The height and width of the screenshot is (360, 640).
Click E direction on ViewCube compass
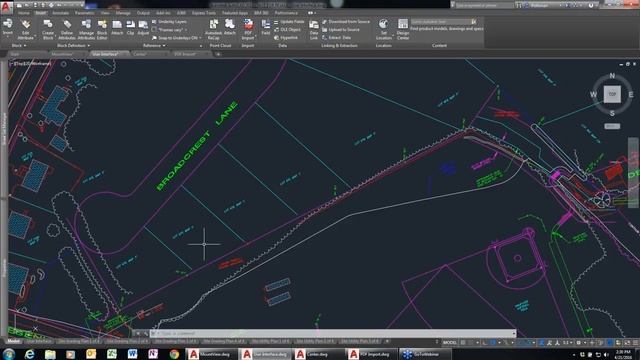(x=631, y=94)
